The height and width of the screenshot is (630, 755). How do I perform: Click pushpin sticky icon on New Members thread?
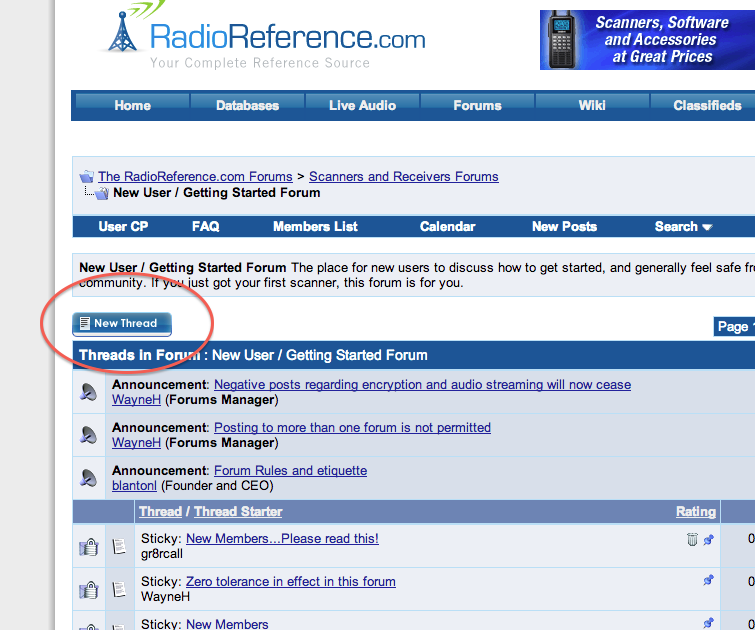708,623
